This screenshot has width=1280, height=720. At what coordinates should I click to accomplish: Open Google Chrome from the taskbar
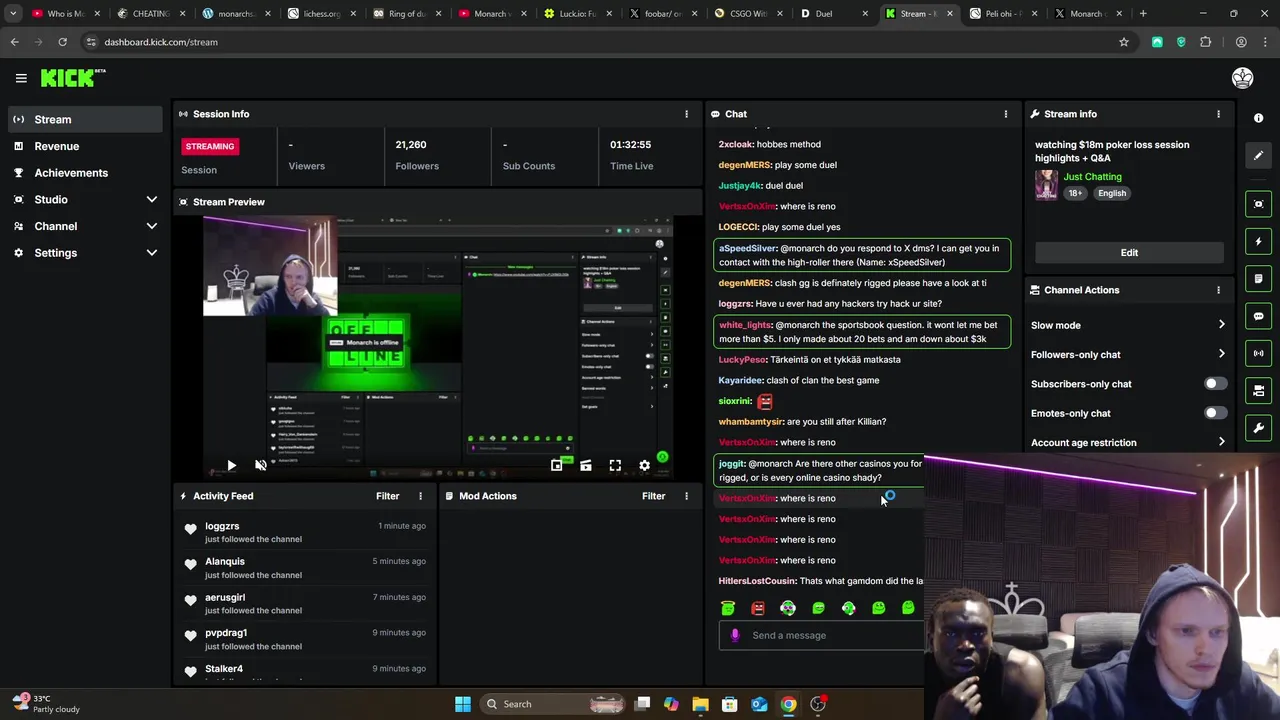point(788,704)
